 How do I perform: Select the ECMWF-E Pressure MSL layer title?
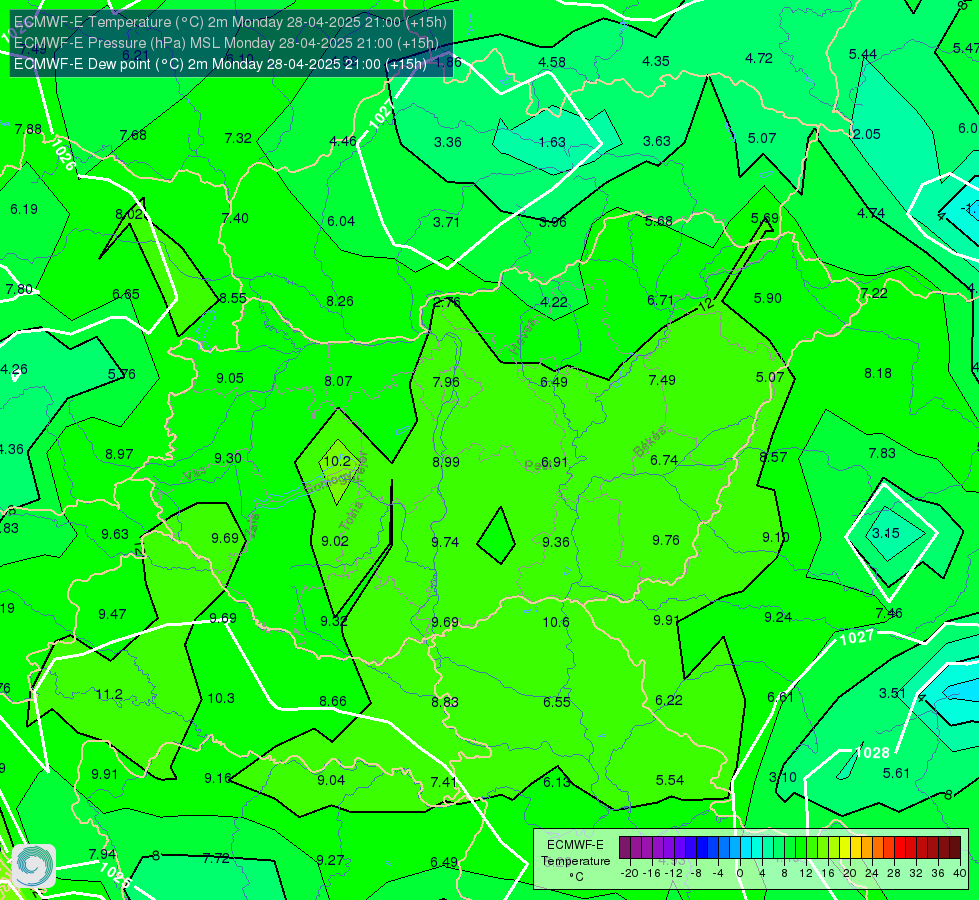[226, 43]
